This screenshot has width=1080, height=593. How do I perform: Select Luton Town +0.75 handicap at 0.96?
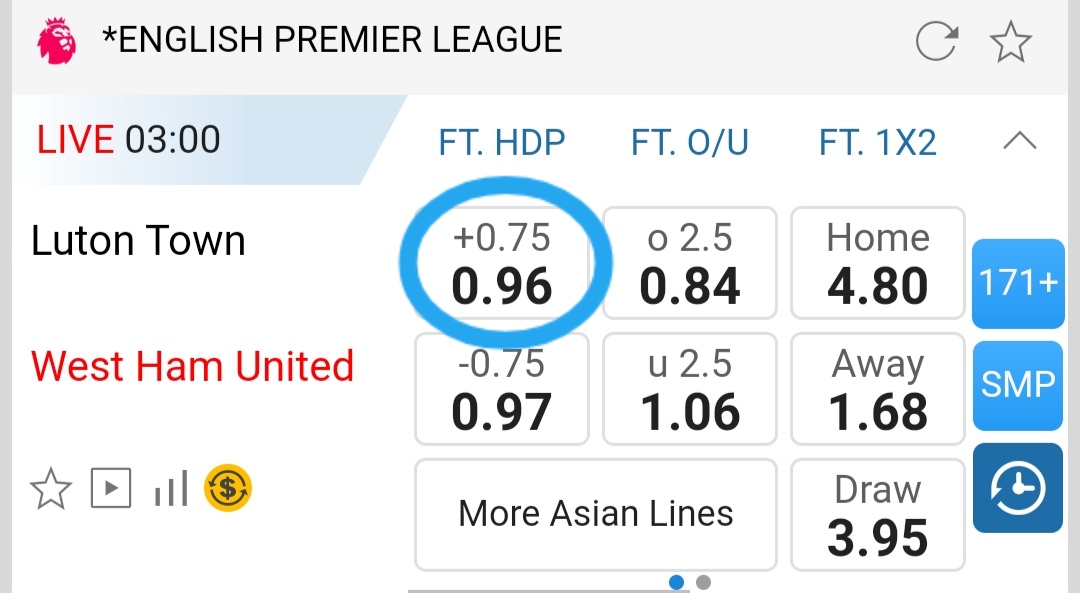[x=501, y=263]
